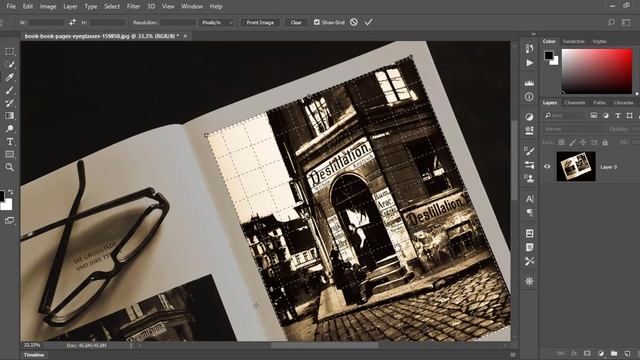Image resolution: width=640 pixels, height=360 pixels.
Task: Select the Layer 0 thumbnail
Action: coord(576,167)
